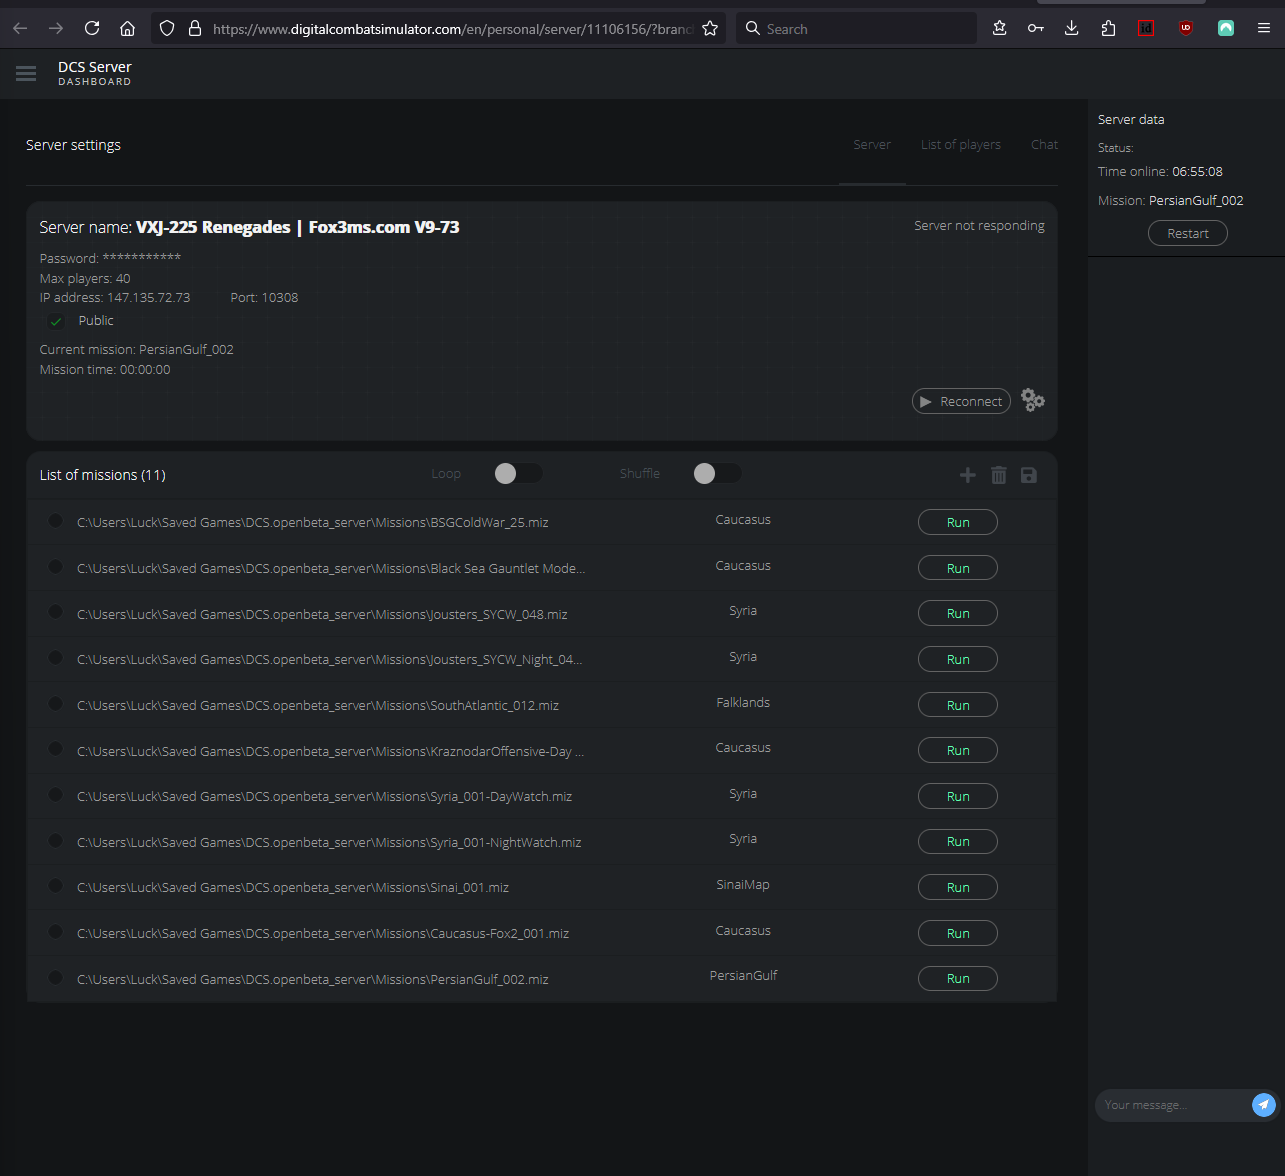1285x1176 pixels.
Task: Select the SouthAtlantic_012.miz mission radio button
Action: [x=55, y=704]
